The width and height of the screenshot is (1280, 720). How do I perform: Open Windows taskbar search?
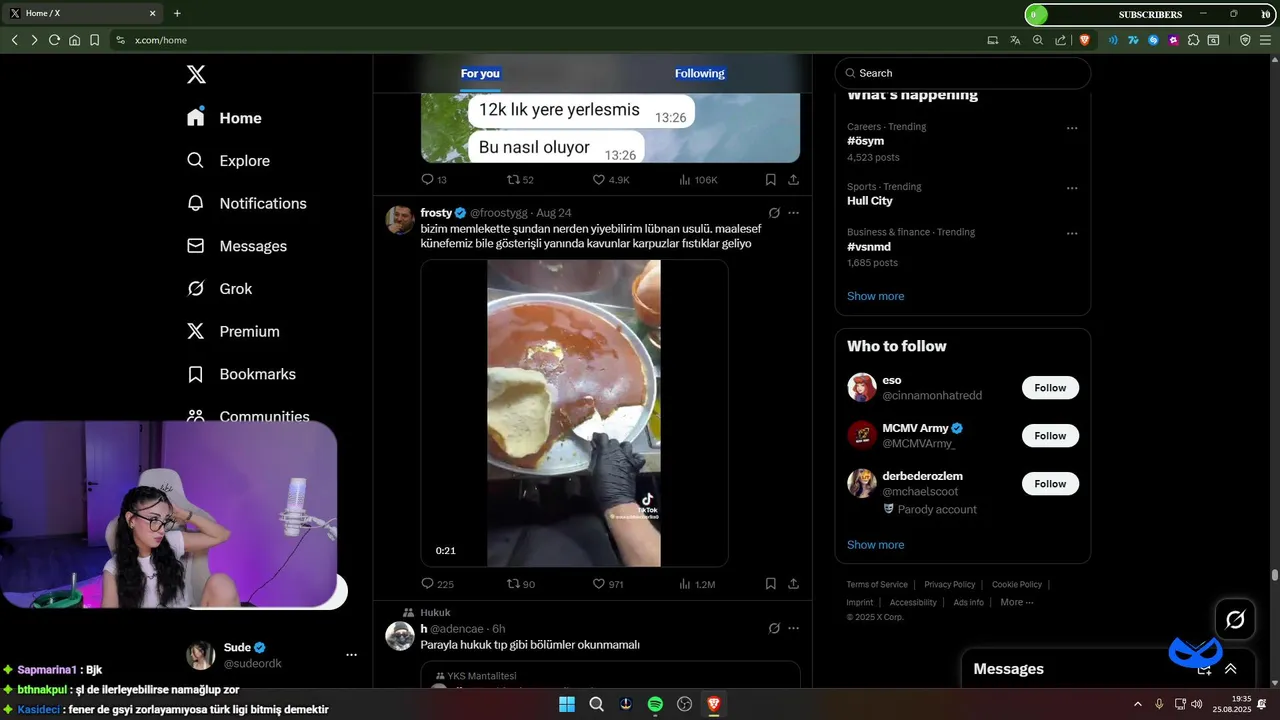pyautogui.click(x=596, y=704)
